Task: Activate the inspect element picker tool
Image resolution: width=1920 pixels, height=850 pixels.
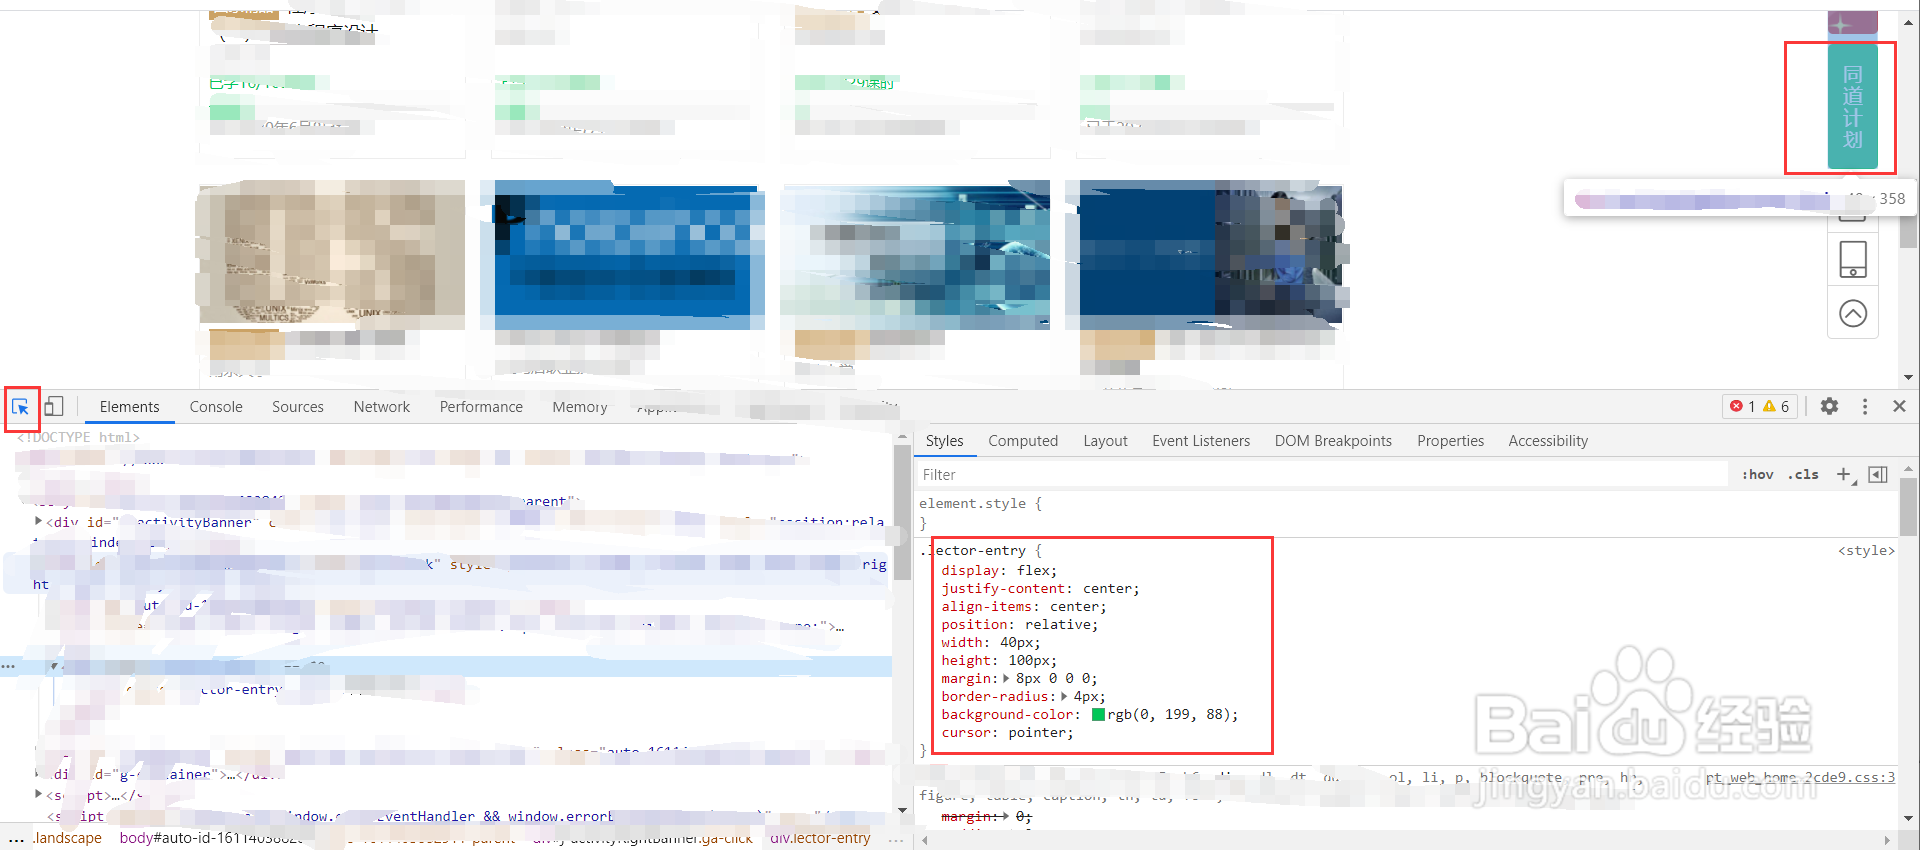Action: click(21, 407)
